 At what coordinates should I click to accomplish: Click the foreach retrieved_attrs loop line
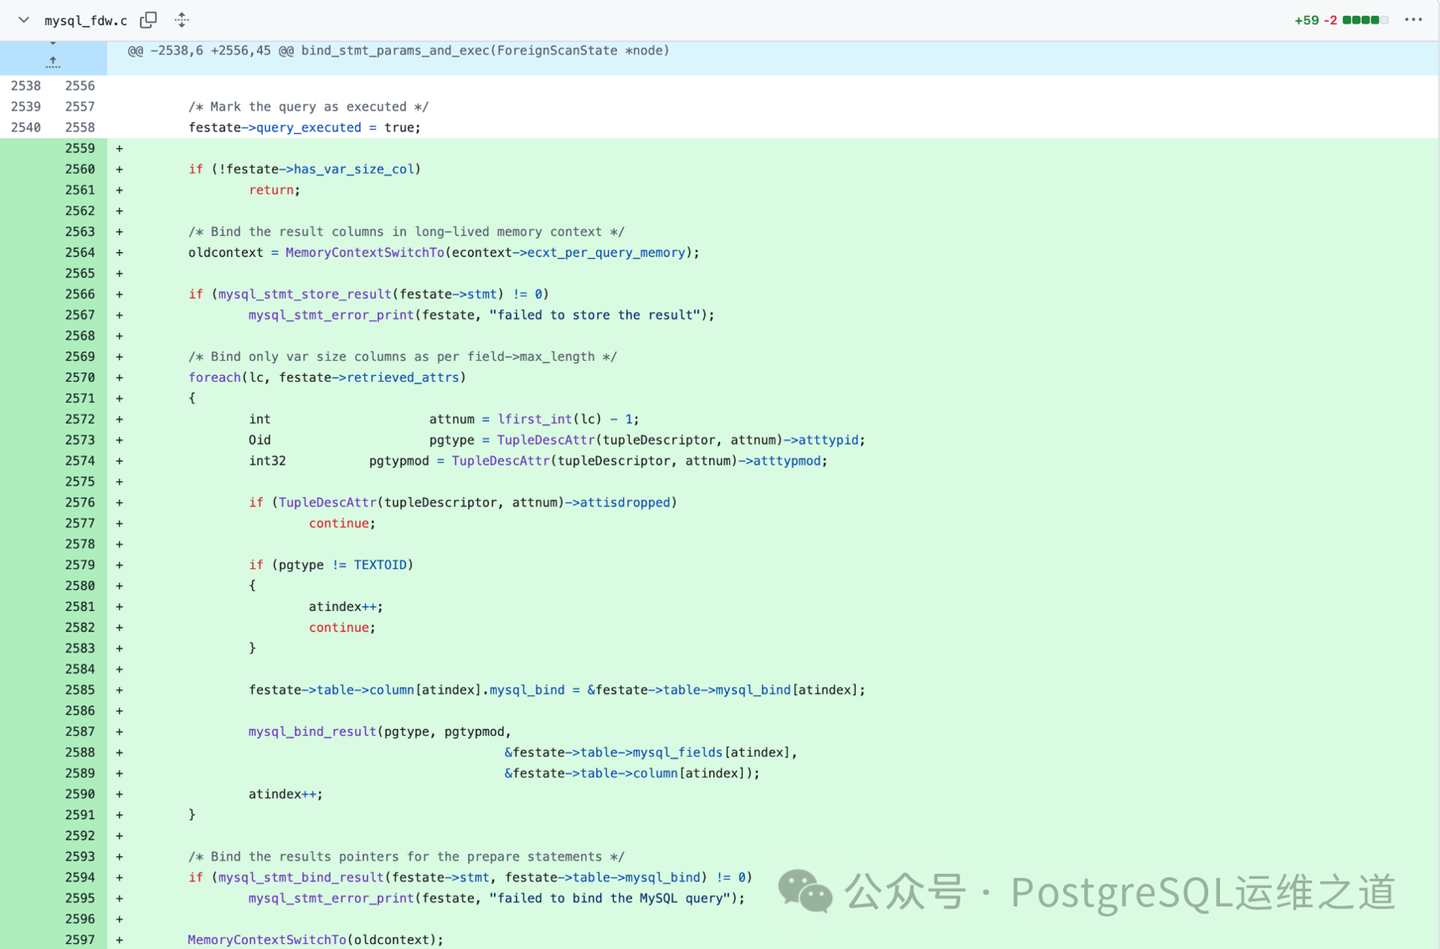coord(327,377)
